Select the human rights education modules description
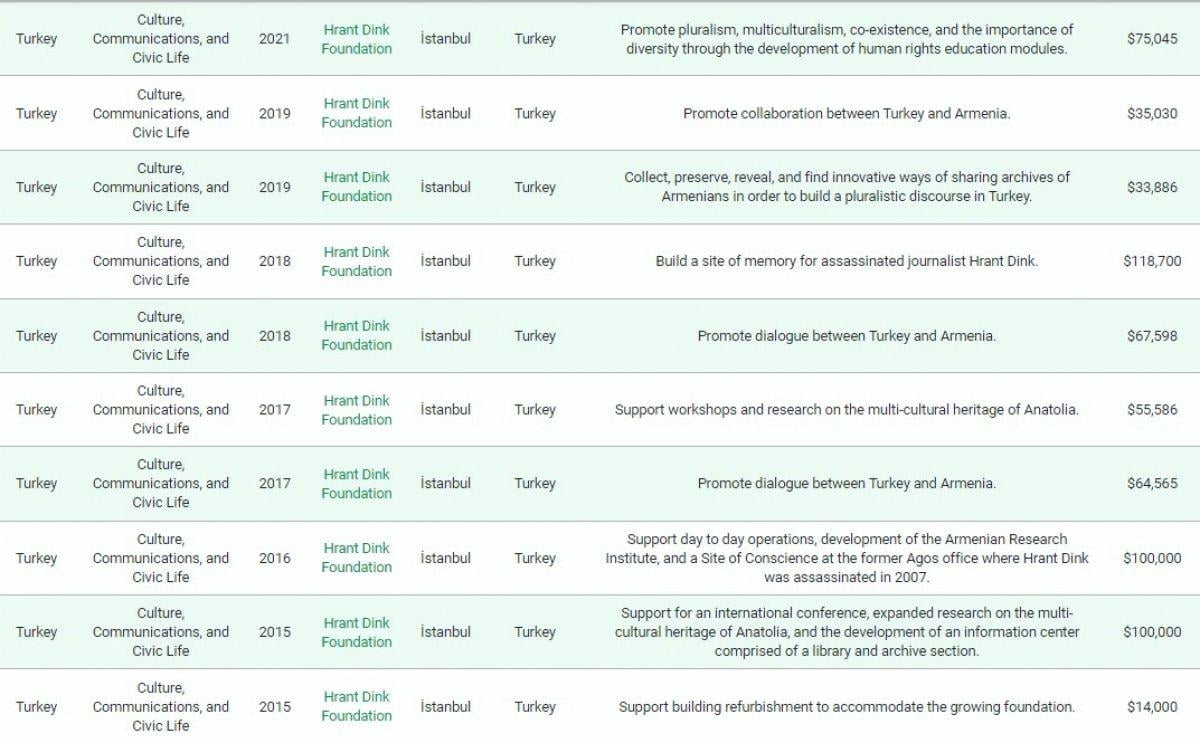This screenshot has width=1200, height=743. 846,39
